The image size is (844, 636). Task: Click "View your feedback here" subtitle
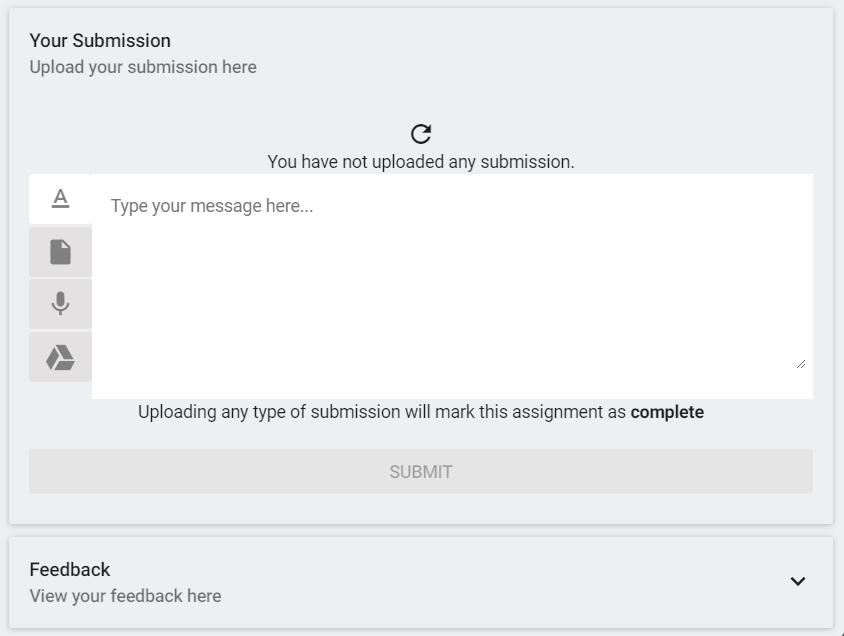(125, 596)
